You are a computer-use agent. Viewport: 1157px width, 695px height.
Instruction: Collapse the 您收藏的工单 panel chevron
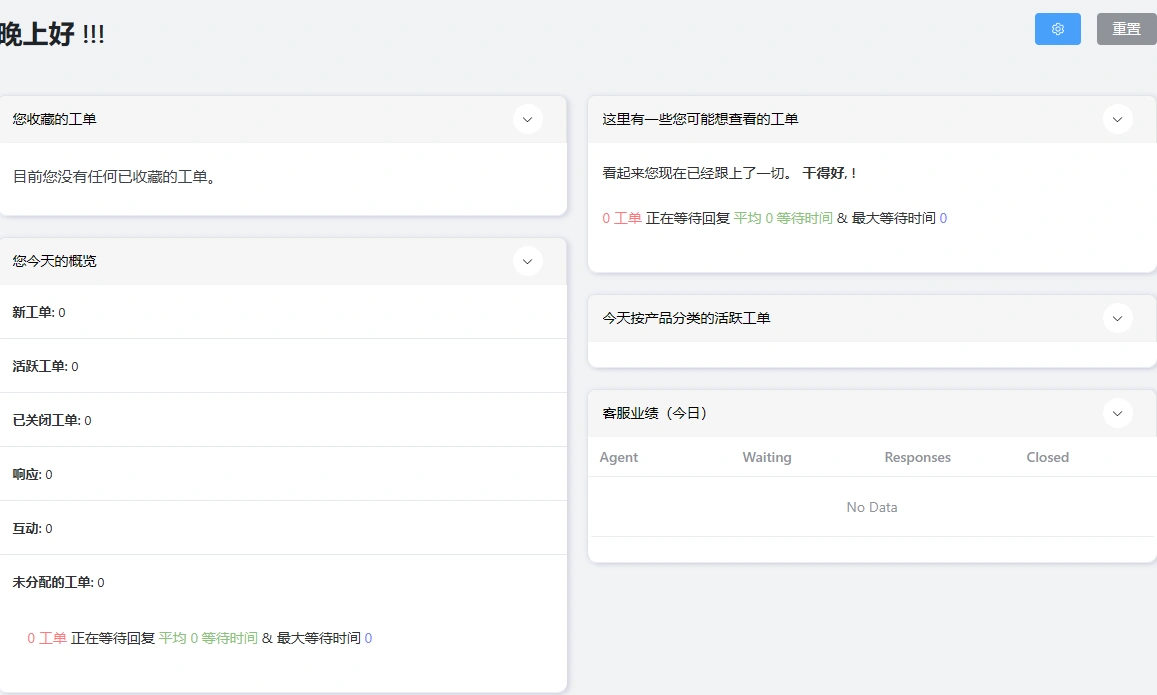[527, 119]
